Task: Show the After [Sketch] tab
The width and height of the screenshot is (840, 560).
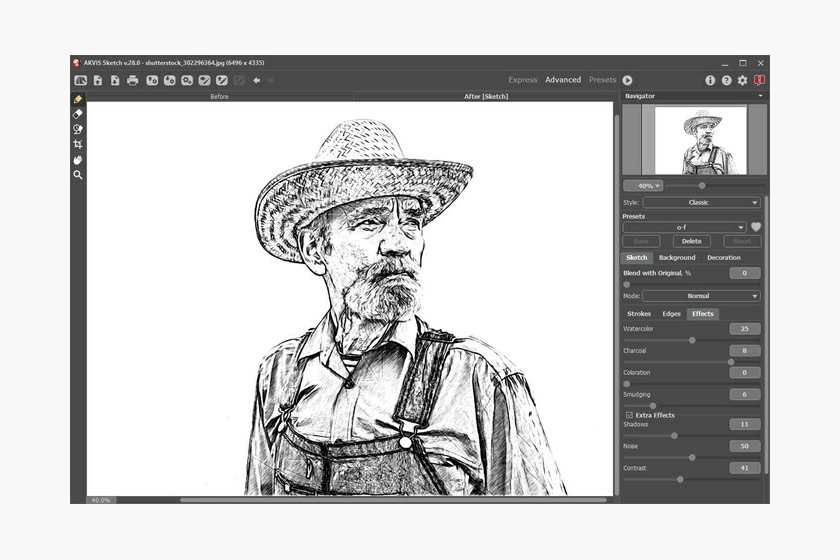Action: tap(486, 96)
